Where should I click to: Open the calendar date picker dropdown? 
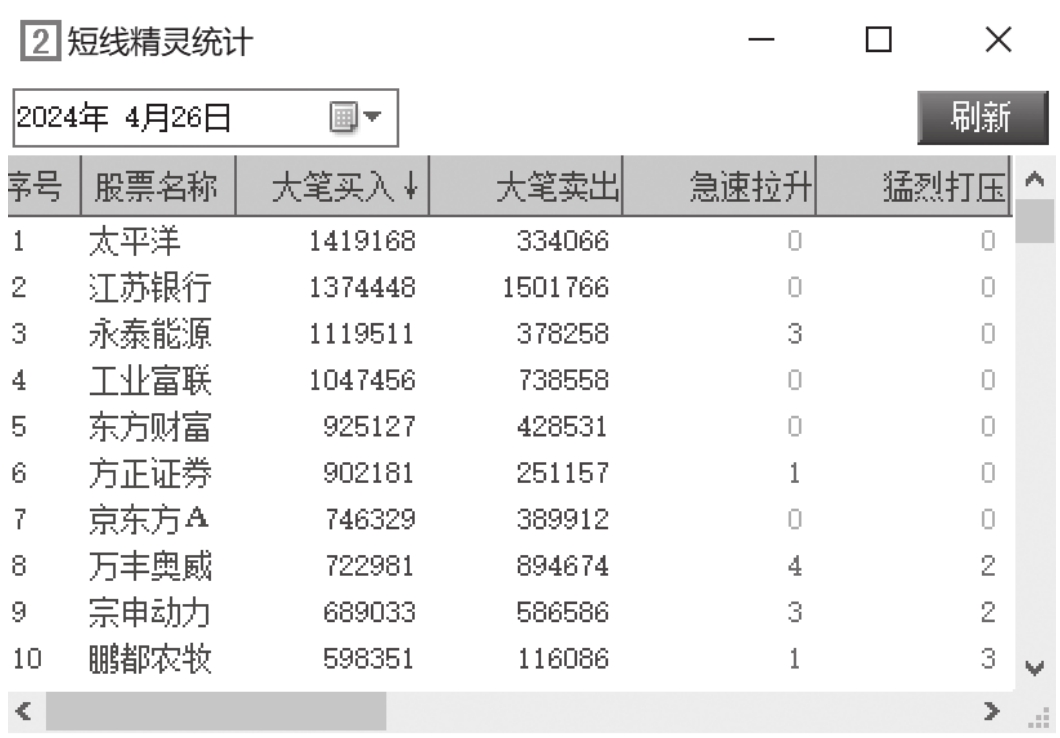pos(356,117)
